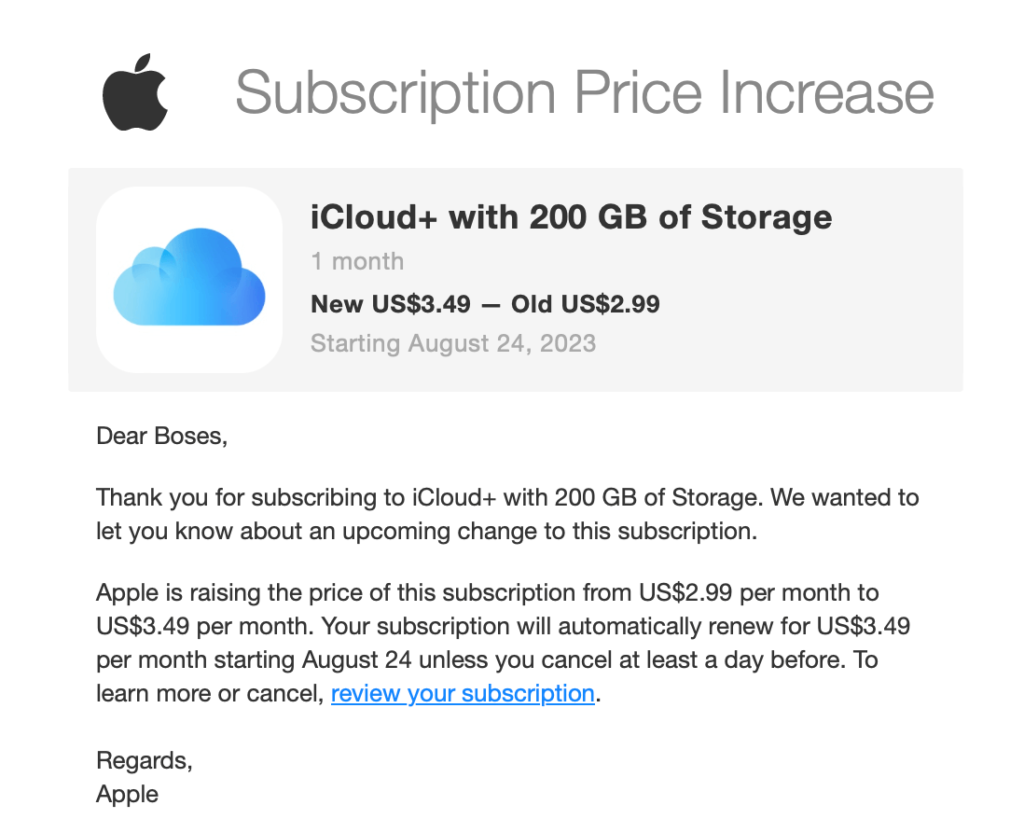Click the 1 month duration label
This screenshot has height=819, width=1024.
pyautogui.click(x=357, y=261)
